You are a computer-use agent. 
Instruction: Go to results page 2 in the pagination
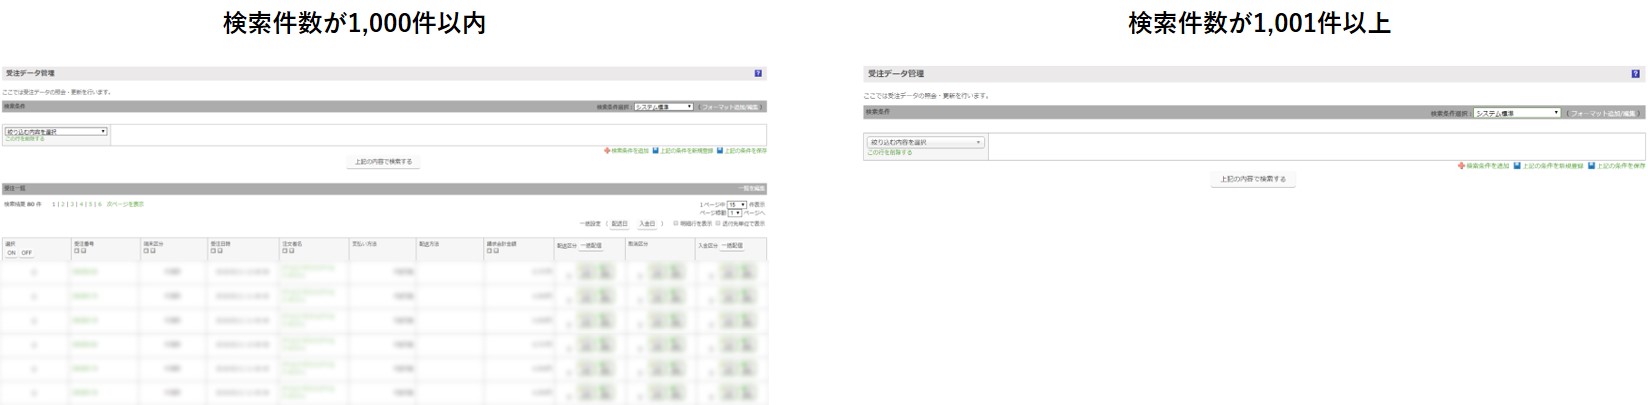pyautogui.click(x=62, y=204)
